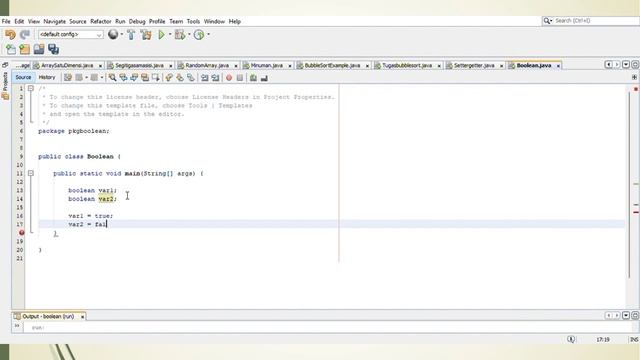Open the Source menu
This screenshot has width=640, height=360.
tap(78, 21)
